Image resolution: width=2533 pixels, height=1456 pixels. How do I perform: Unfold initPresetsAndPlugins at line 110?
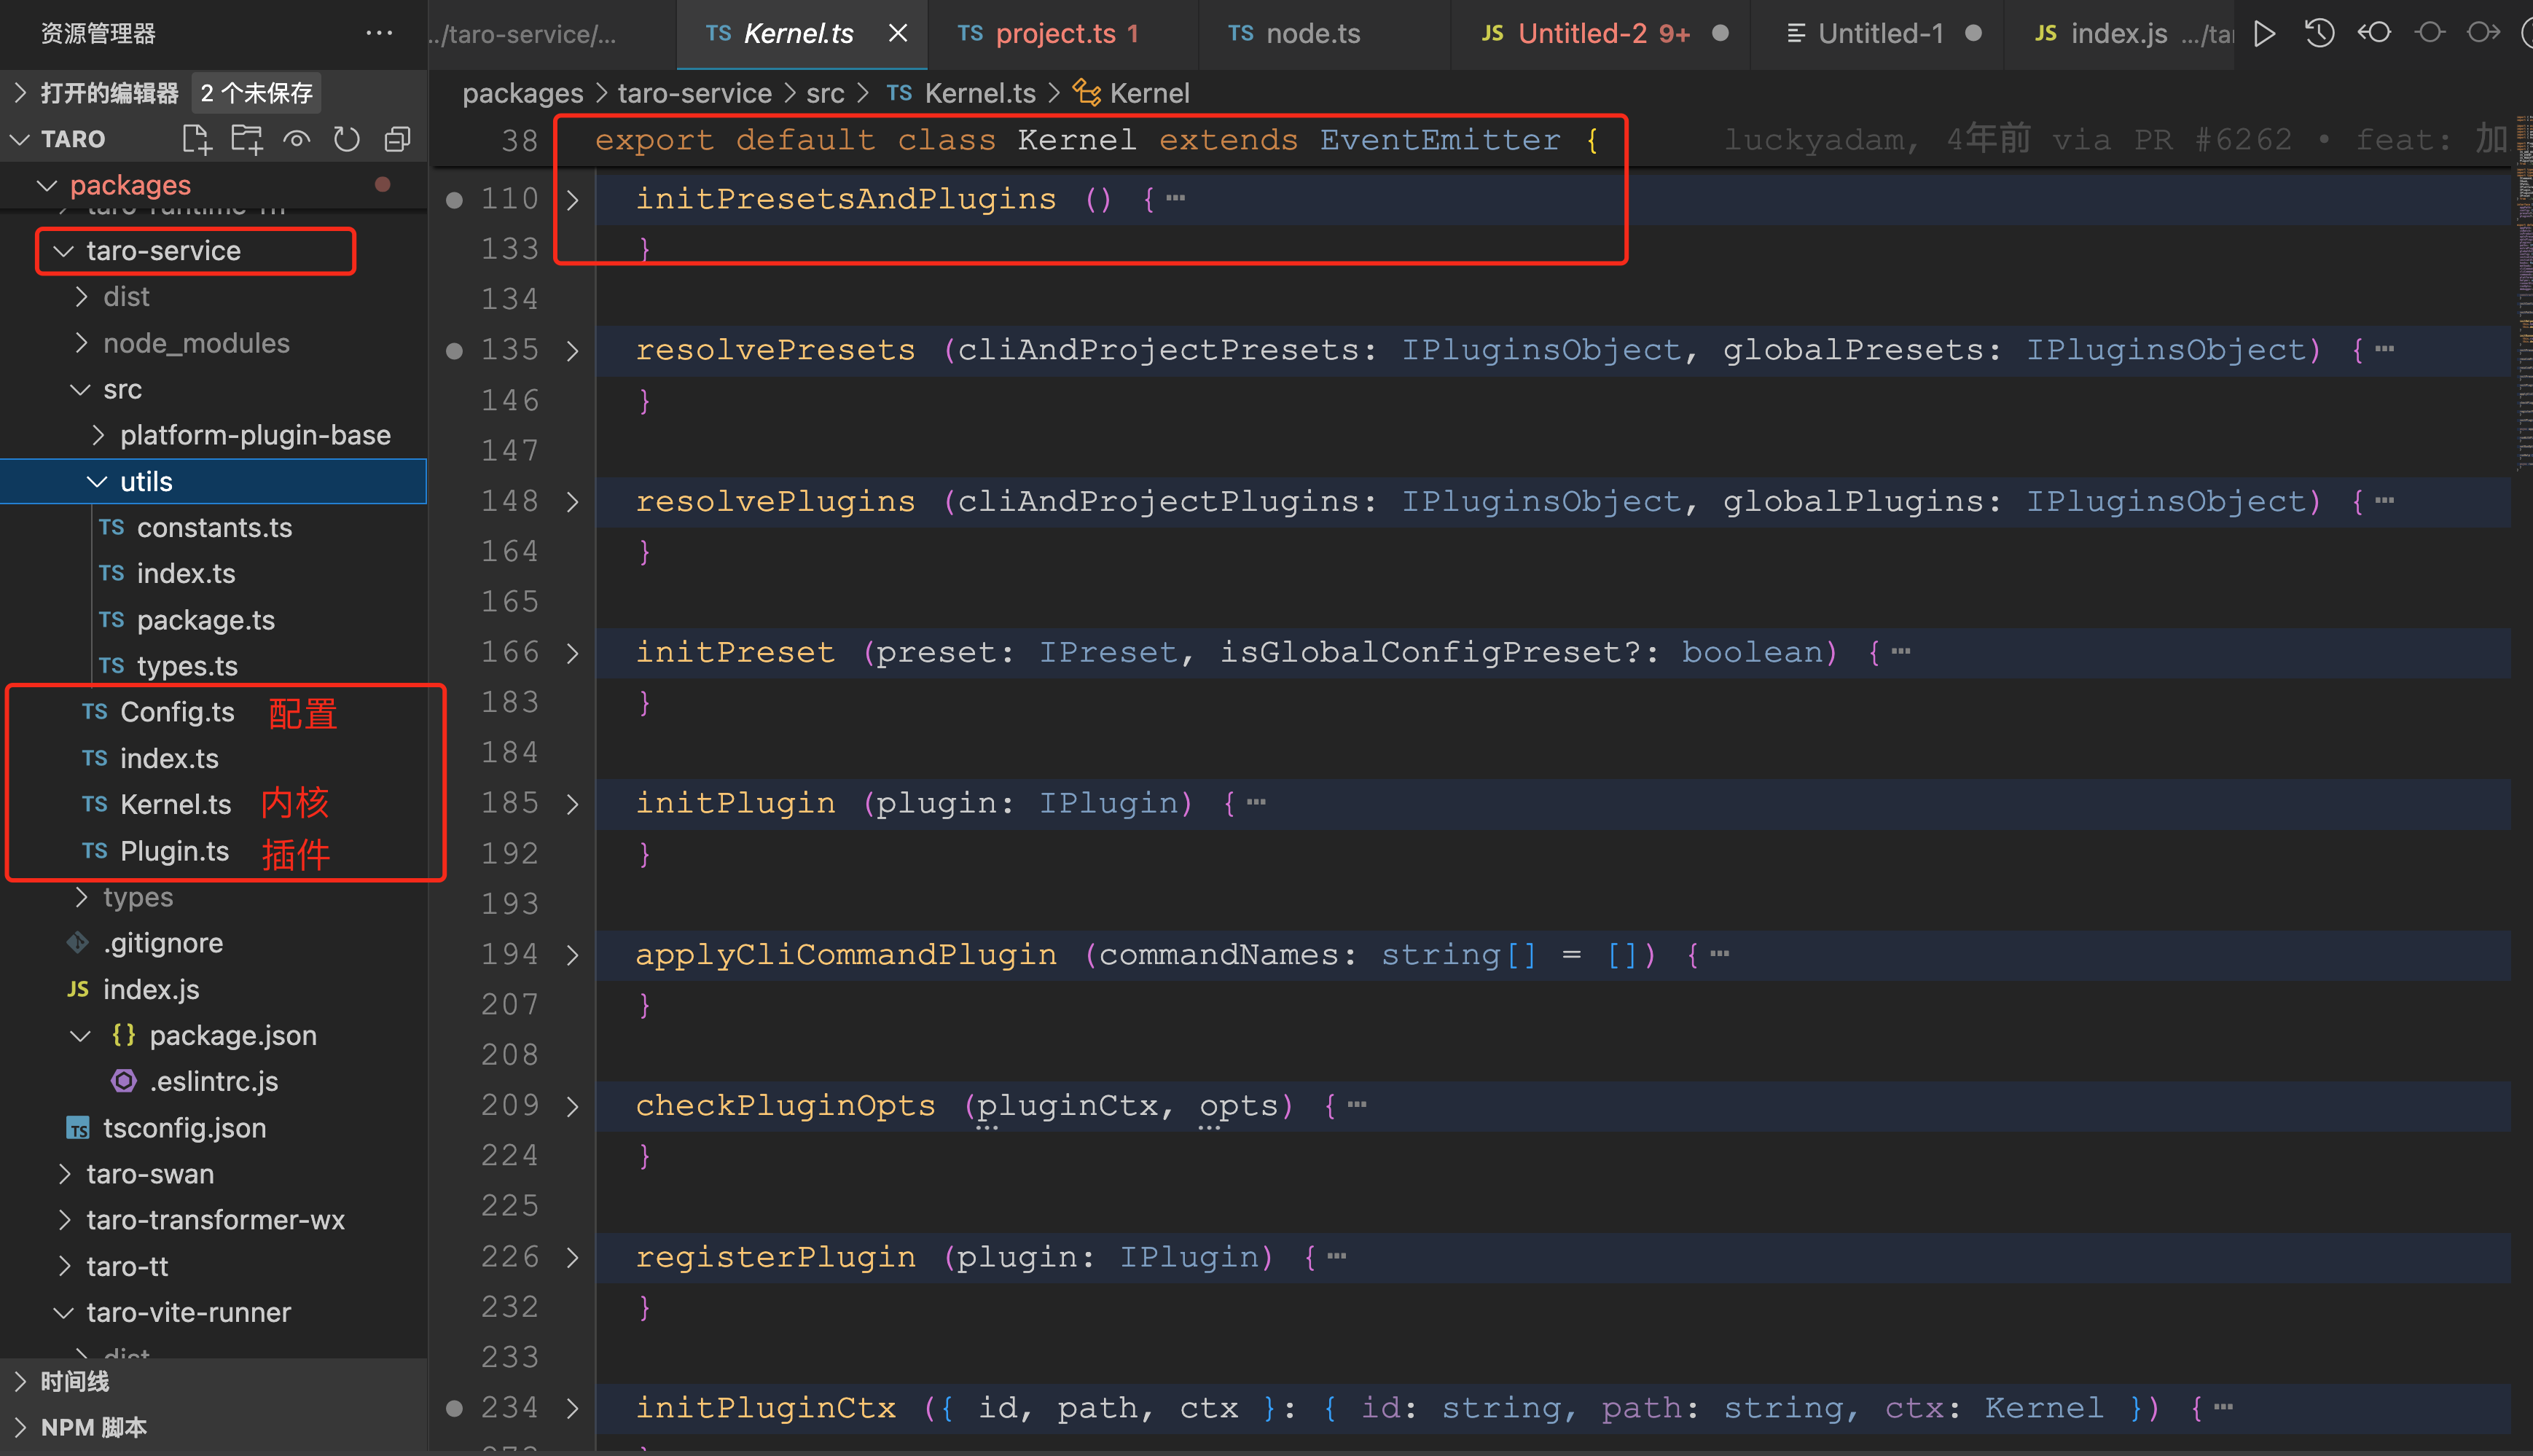tap(572, 200)
